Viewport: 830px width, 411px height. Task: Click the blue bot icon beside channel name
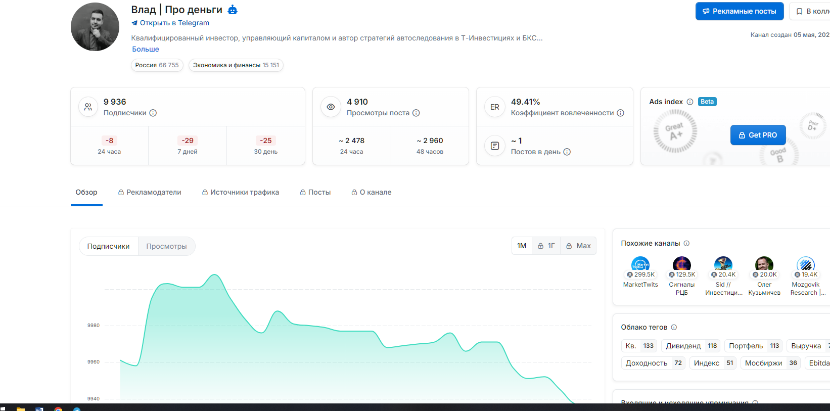tap(232, 10)
